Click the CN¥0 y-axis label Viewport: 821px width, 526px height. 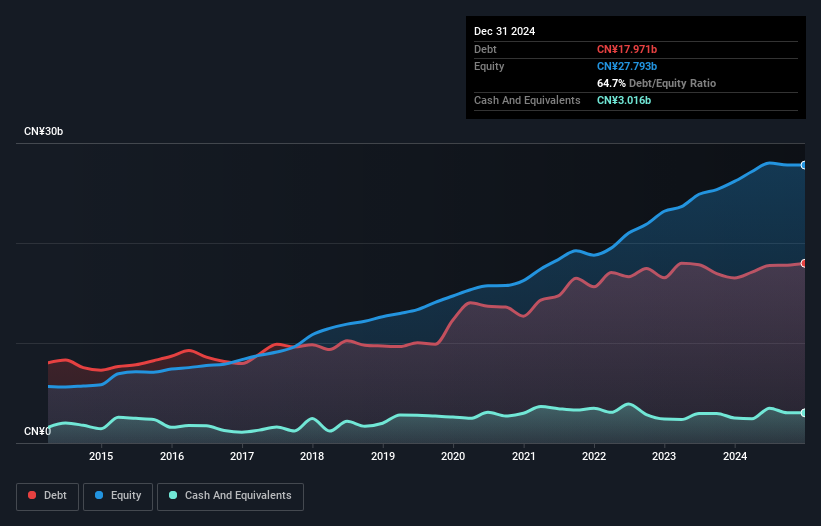(x=37, y=431)
